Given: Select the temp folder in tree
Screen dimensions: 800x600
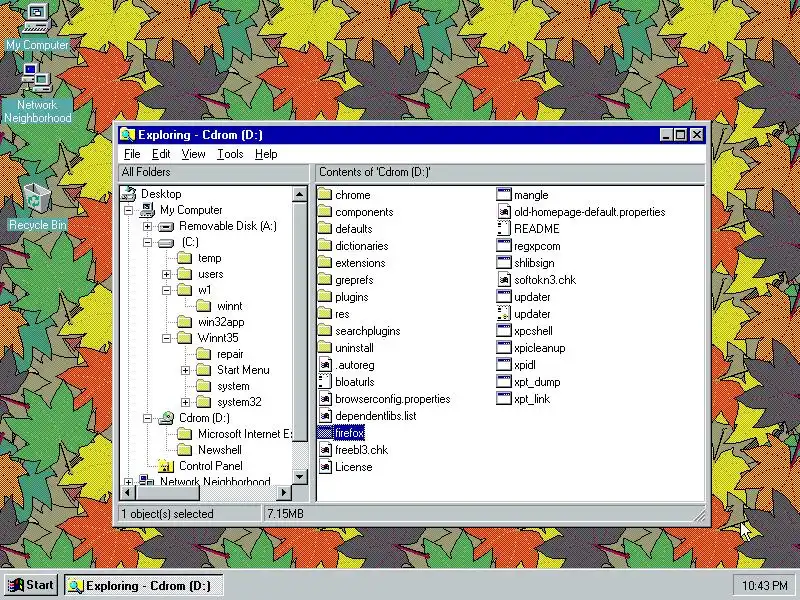Looking at the screenshot, I should pos(209,258).
